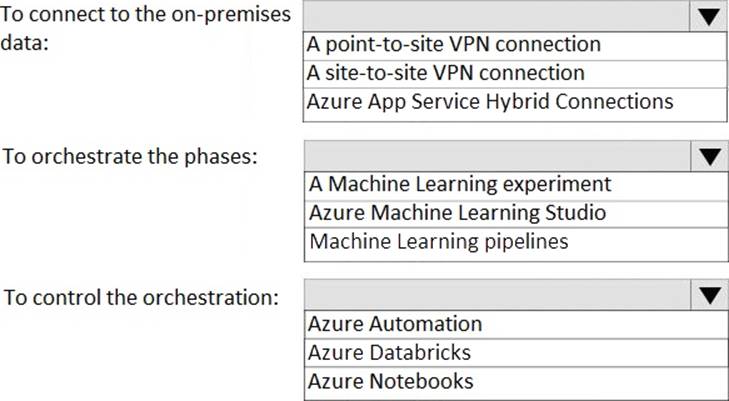
Task: Choose A site-to-site VPN connection
Action: click(515, 73)
